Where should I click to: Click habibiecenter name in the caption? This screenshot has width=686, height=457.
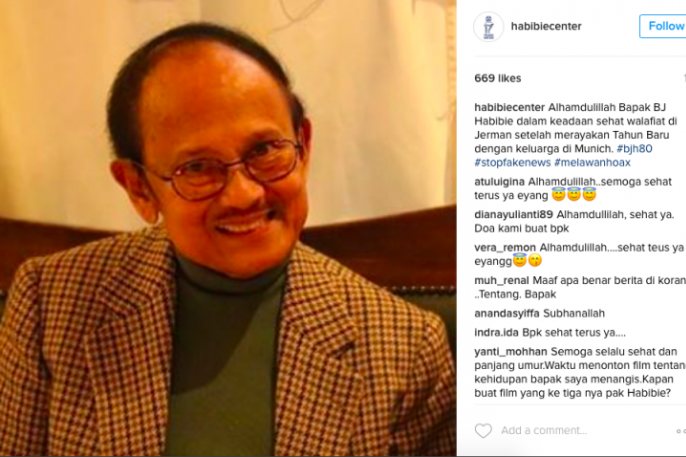[x=510, y=108]
